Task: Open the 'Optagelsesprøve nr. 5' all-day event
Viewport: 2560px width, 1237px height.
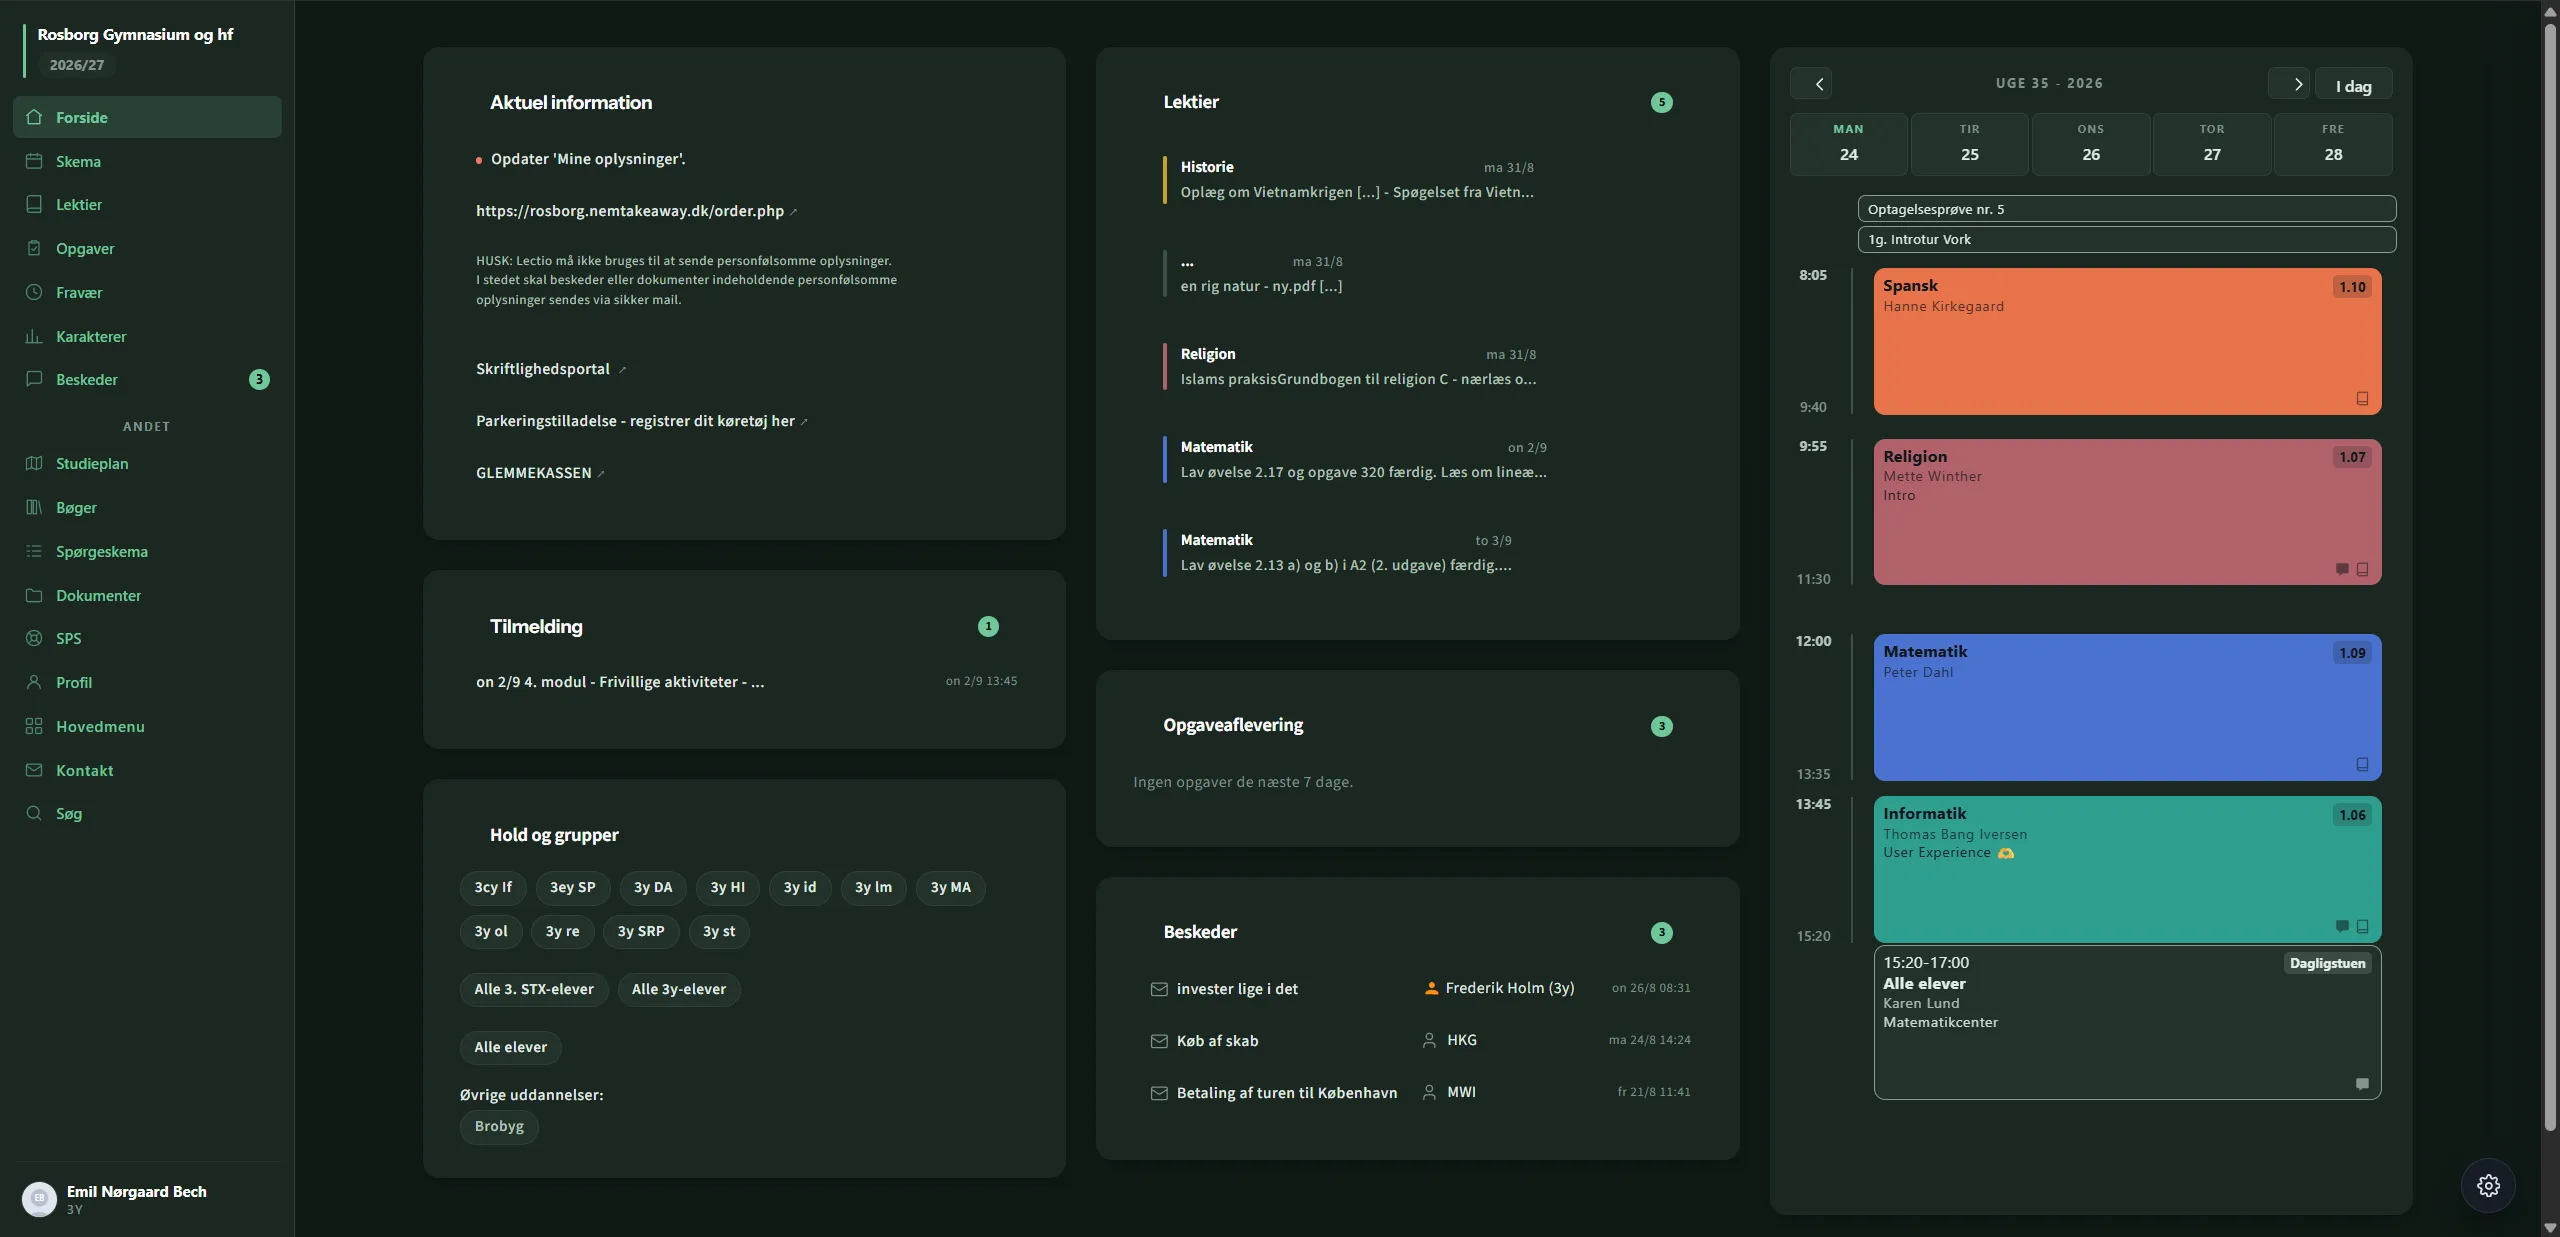Action: [x=2127, y=209]
